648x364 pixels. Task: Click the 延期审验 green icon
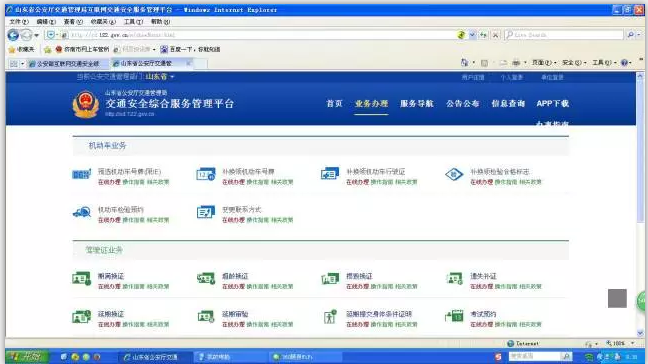(206, 317)
